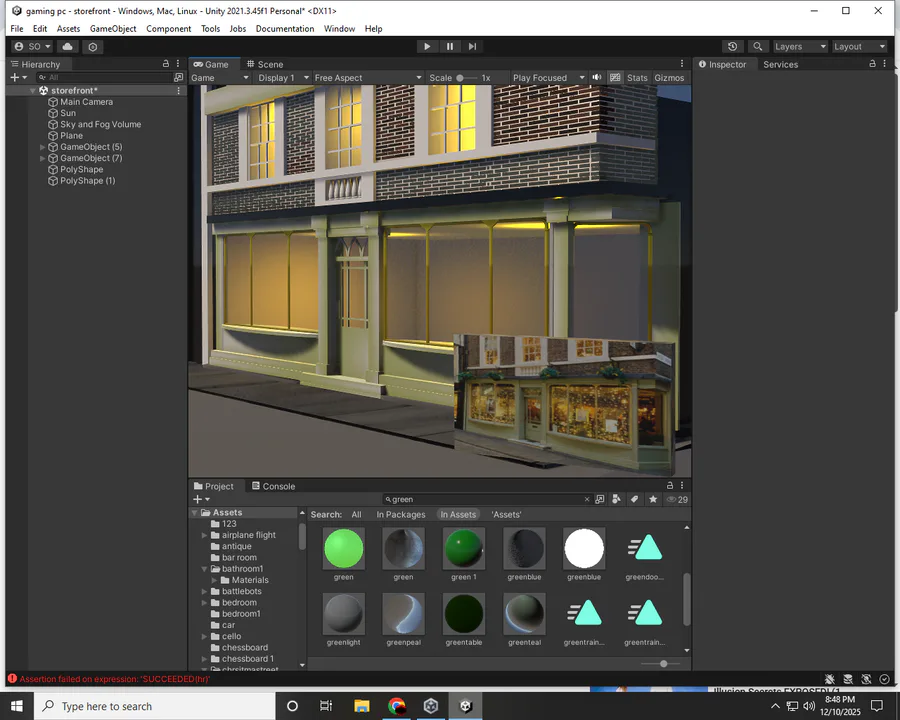This screenshot has height=720, width=900.
Task: Toggle the Stats overlay button
Action: point(637,78)
